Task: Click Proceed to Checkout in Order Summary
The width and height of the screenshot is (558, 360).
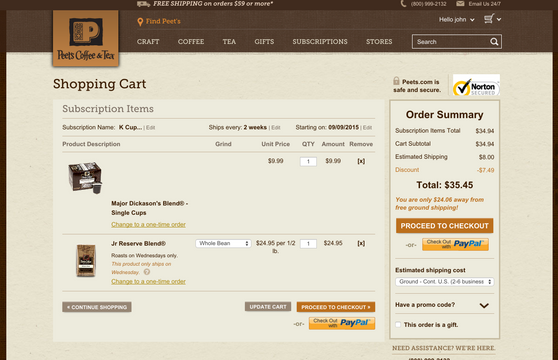Action: tap(444, 226)
